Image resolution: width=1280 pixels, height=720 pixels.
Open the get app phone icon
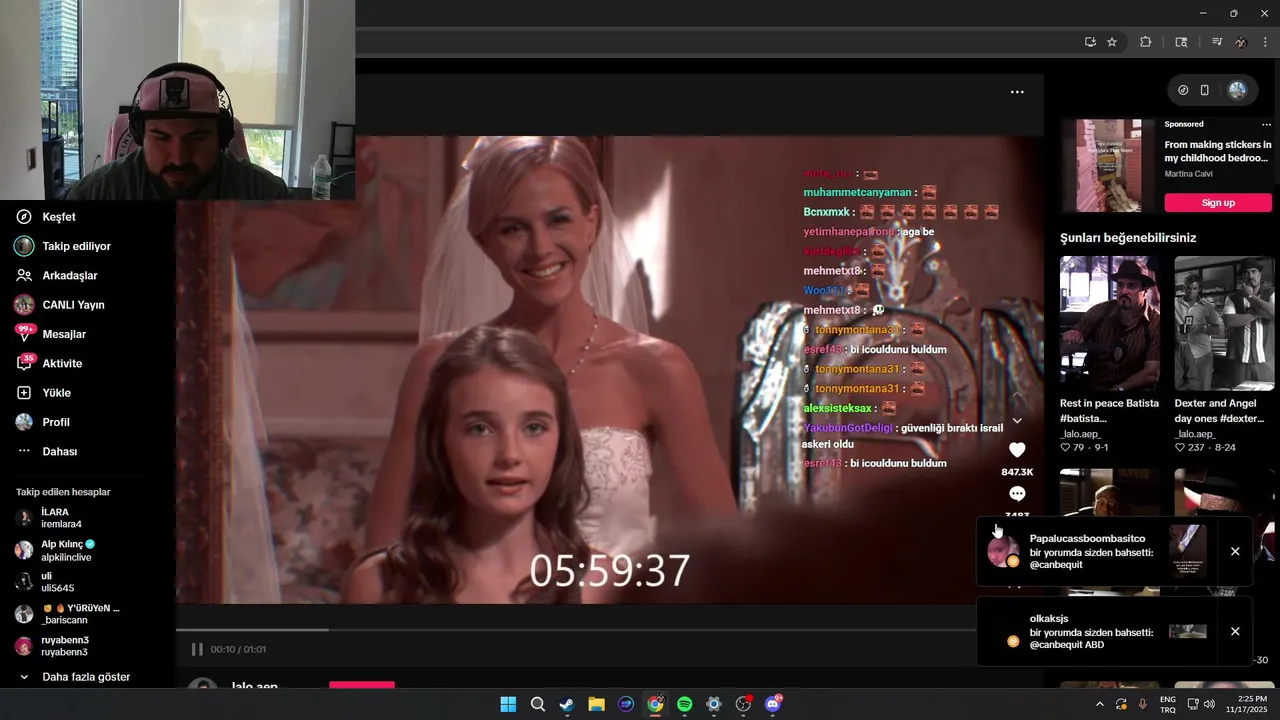click(1205, 90)
